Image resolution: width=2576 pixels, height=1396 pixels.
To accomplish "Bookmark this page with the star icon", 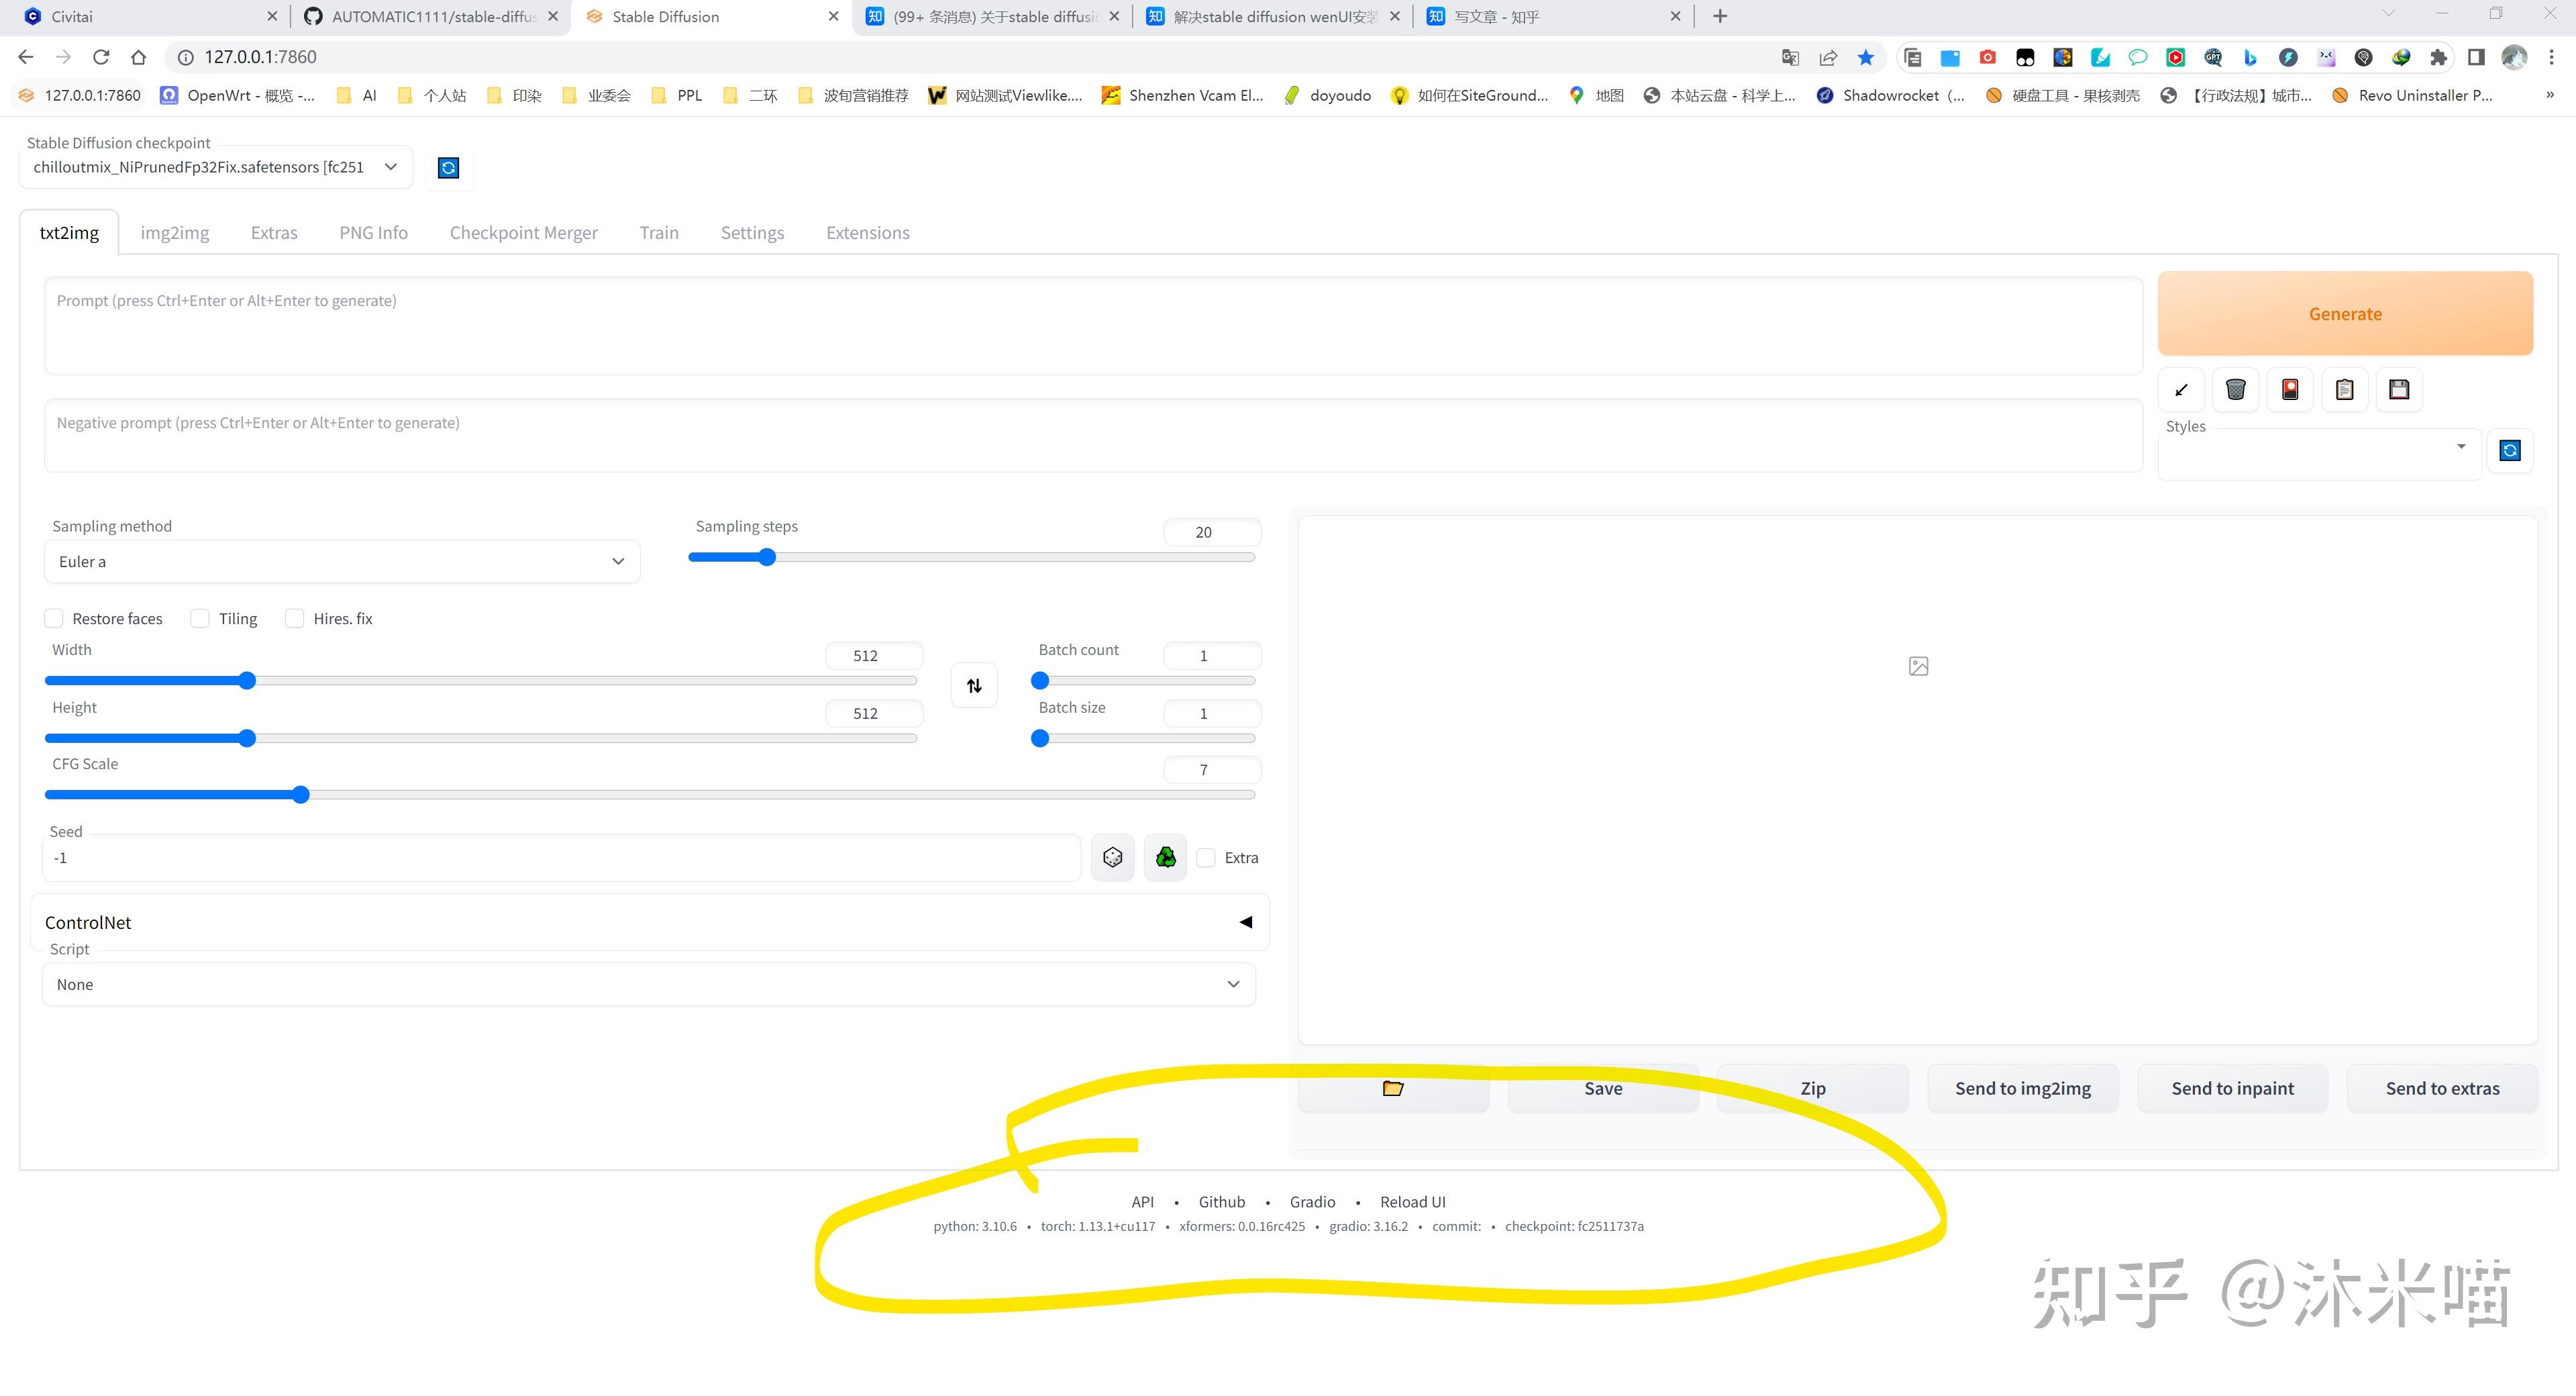I will coord(1866,57).
